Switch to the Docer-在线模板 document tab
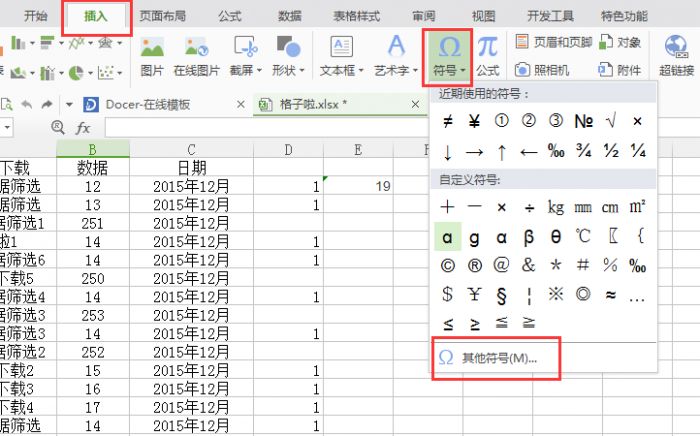 (x=148, y=104)
